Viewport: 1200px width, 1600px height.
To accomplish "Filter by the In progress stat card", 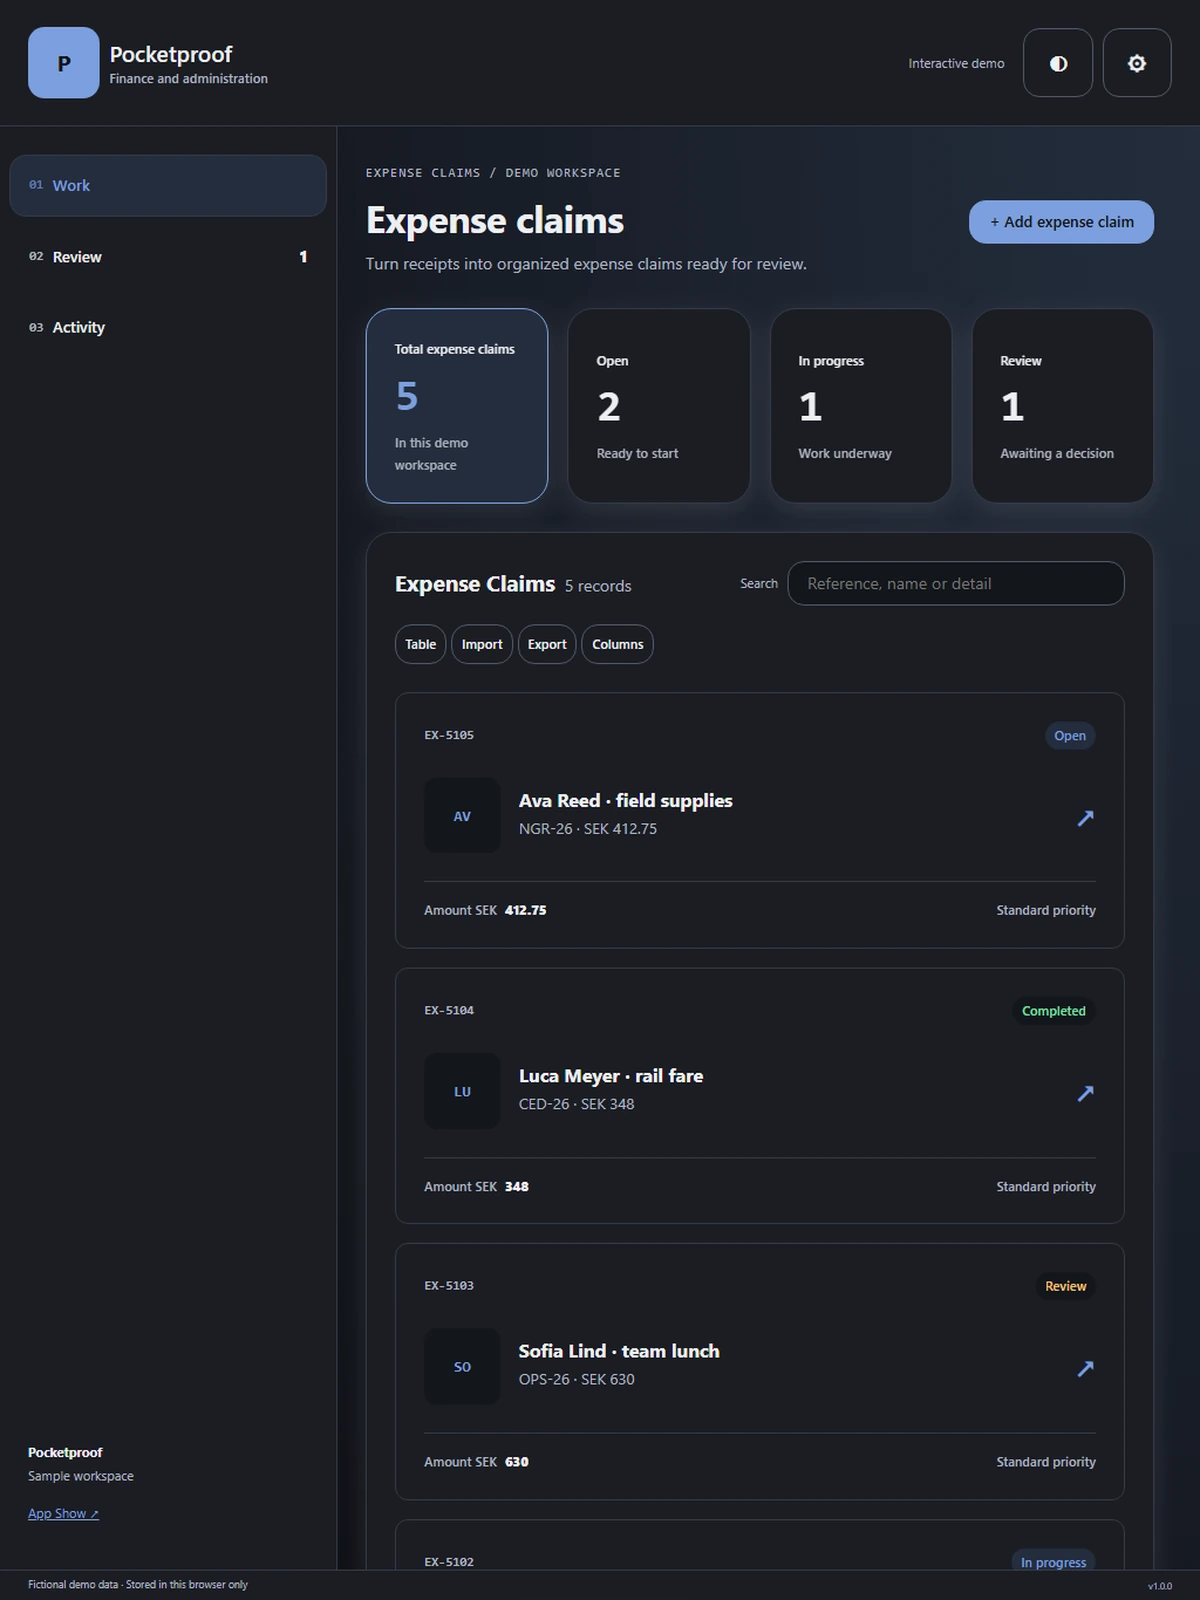I will tap(861, 406).
